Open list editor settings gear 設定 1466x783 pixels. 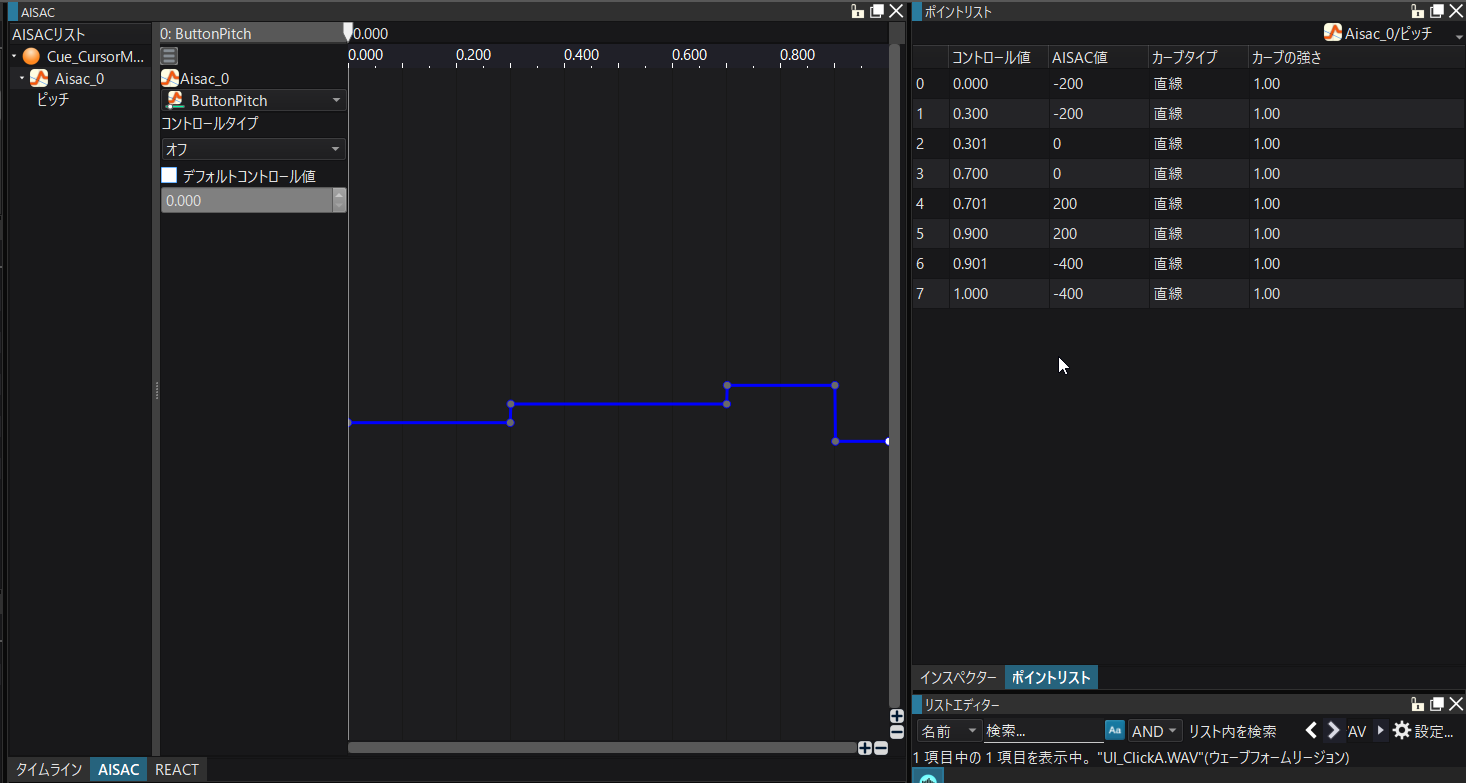click(1422, 731)
